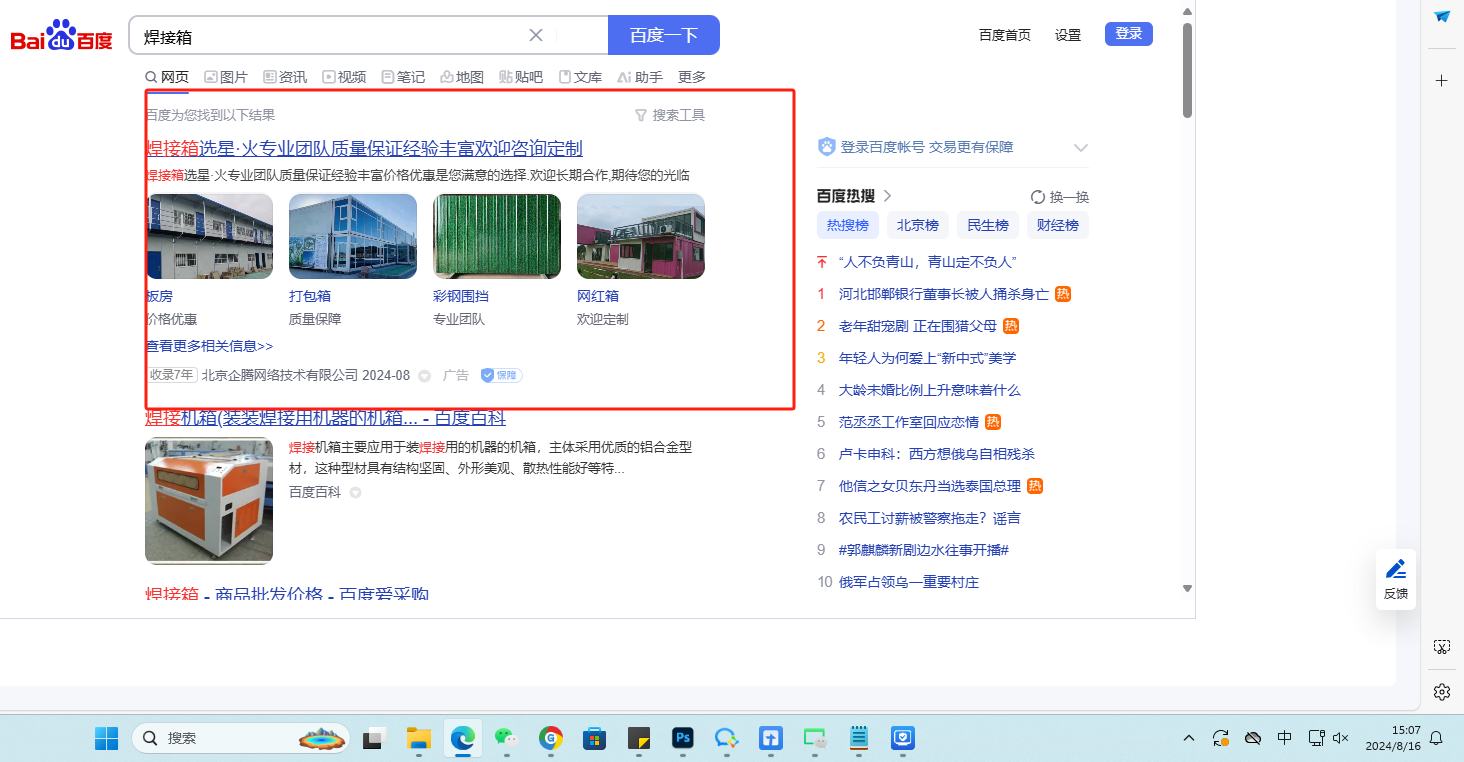Open Photoshop from the taskbar
Screen dimensions: 1464x762
684,739
